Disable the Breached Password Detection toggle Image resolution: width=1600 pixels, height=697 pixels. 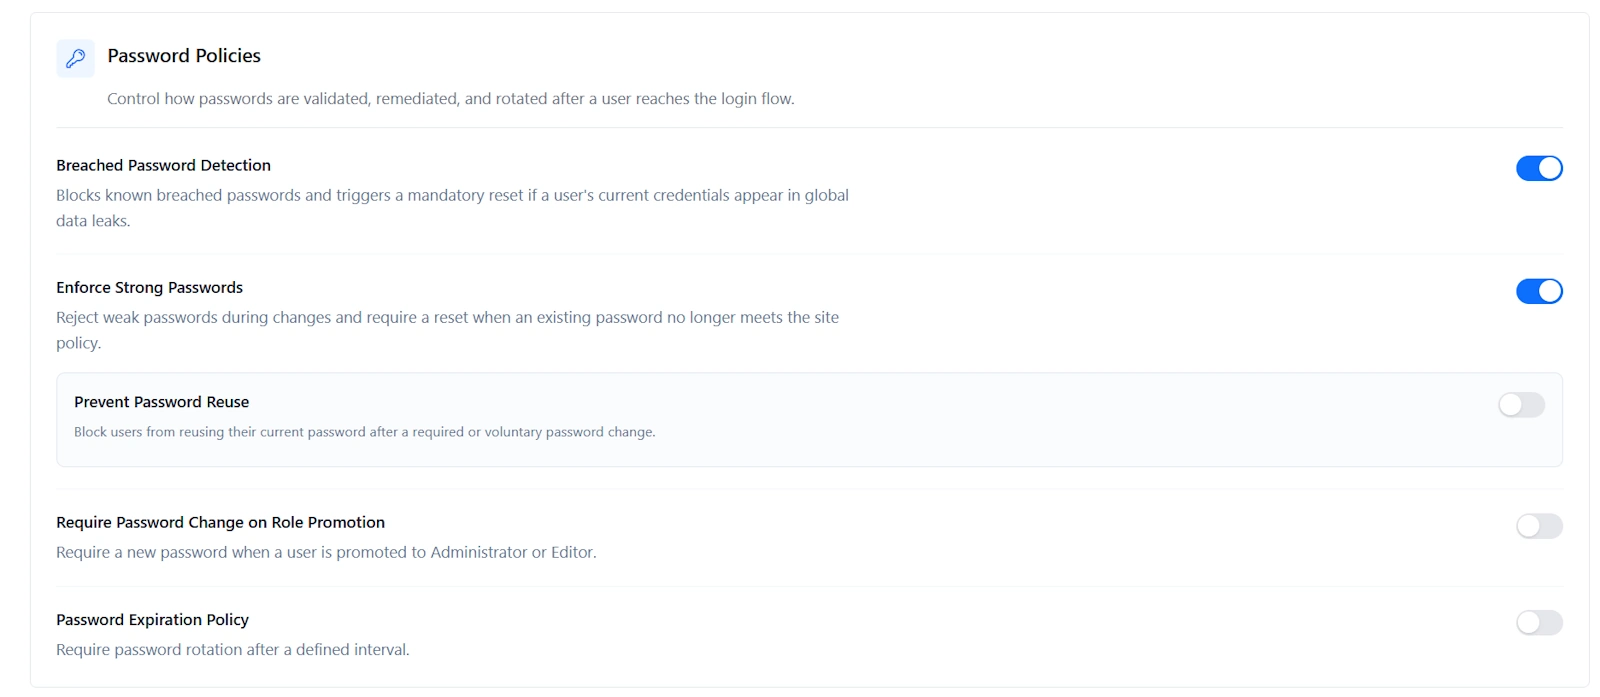point(1539,168)
